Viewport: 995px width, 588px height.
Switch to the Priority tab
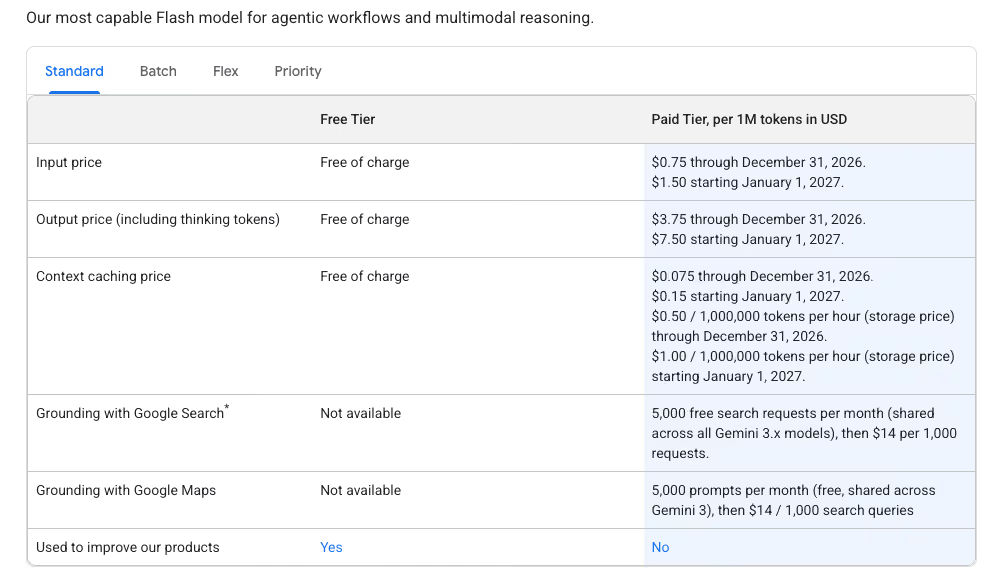(x=298, y=71)
